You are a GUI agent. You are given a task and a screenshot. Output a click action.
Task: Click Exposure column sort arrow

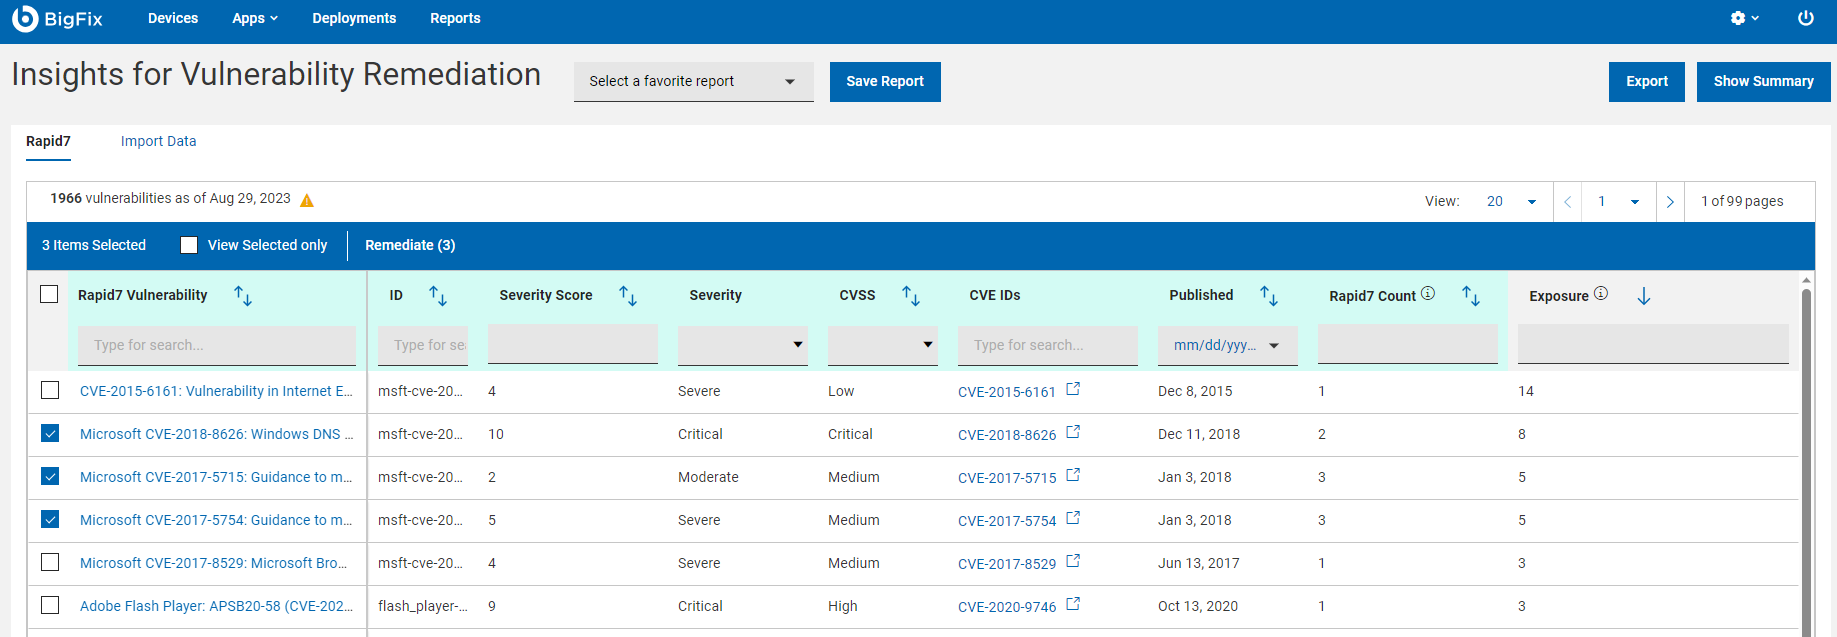[x=1643, y=296]
